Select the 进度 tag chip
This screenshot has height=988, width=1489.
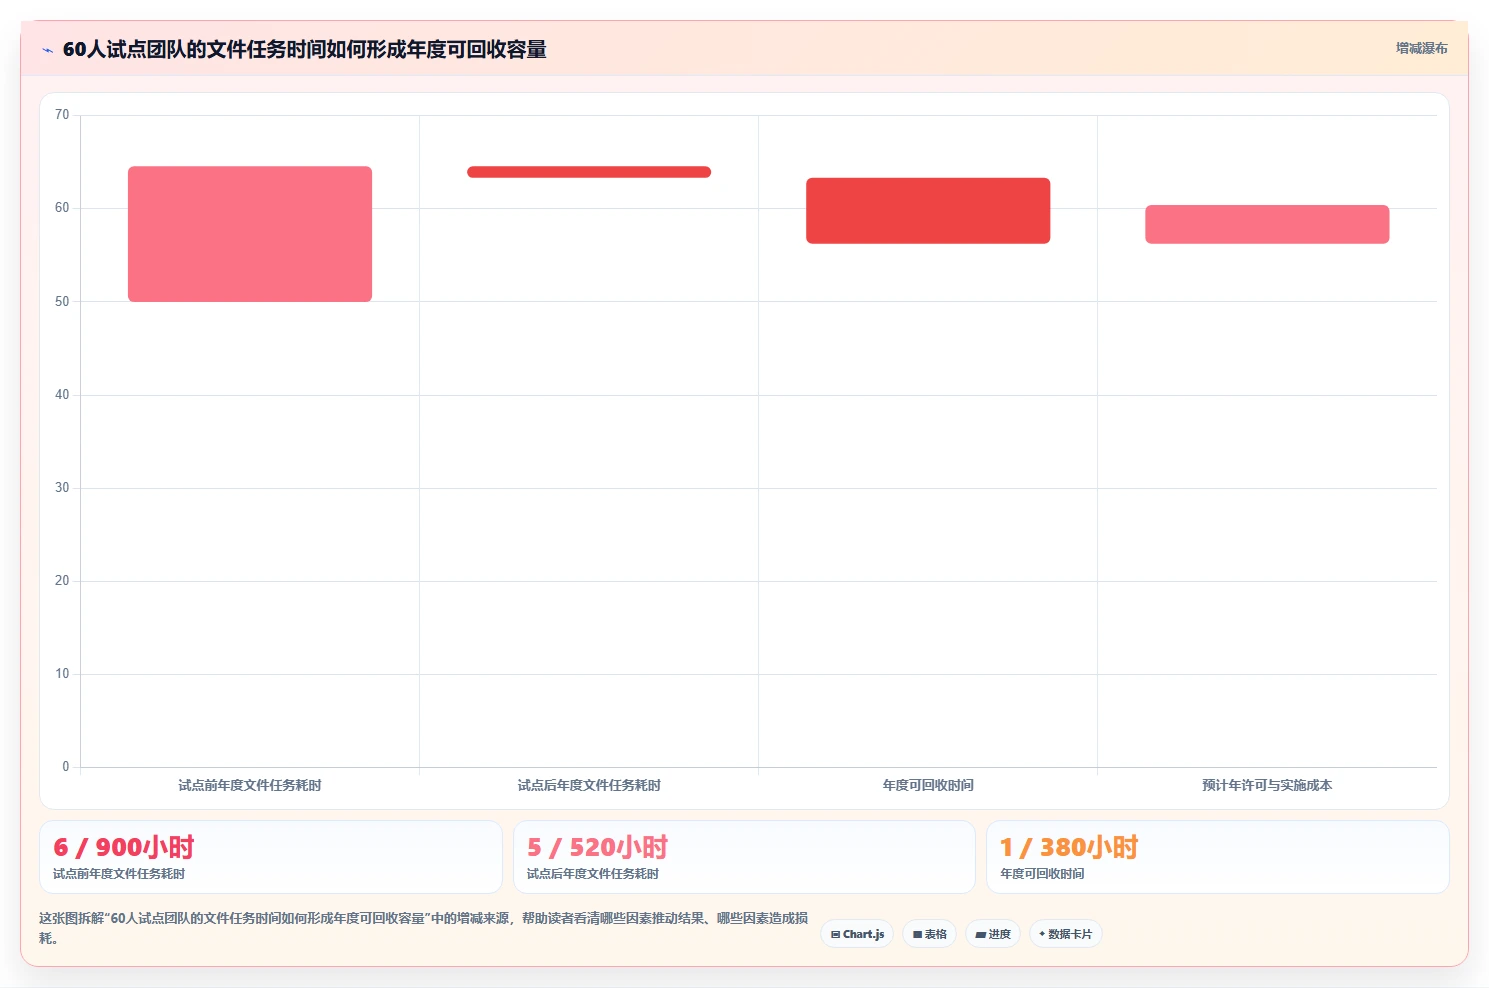click(x=993, y=934)
